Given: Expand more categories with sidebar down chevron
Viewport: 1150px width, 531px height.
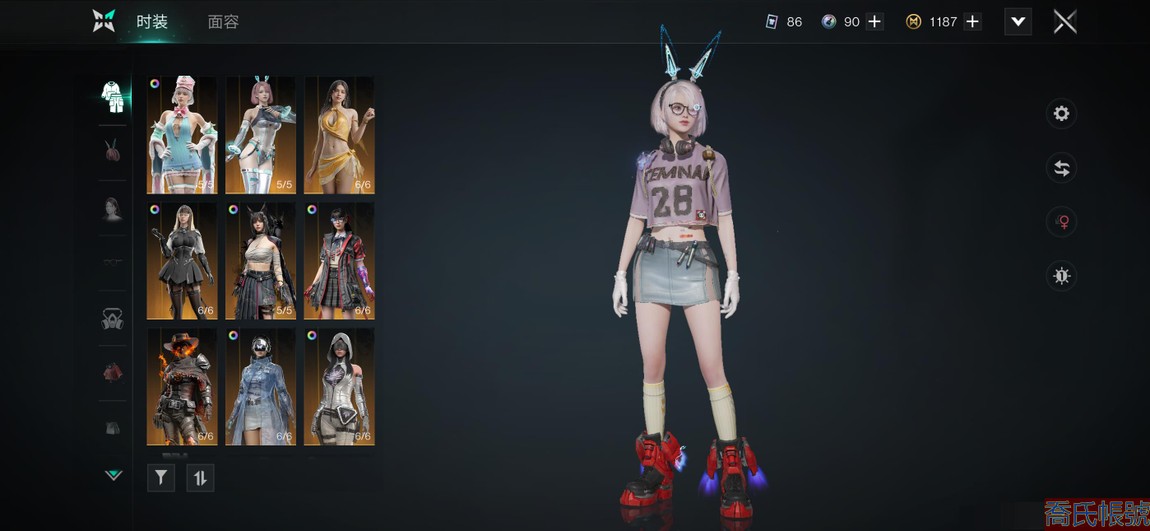Looking at the screenshot, I should tap(113, 475).
